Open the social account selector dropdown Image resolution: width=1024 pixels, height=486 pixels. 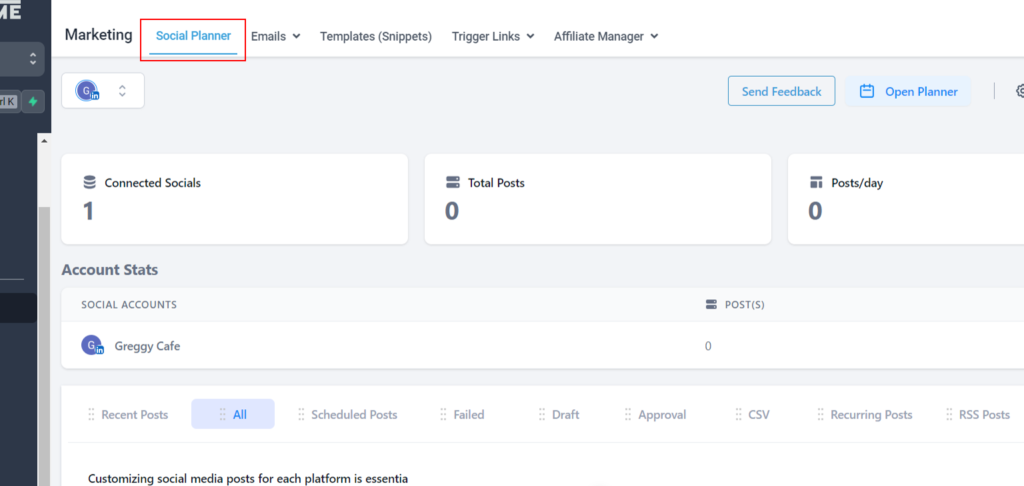(x=103, y=91)
